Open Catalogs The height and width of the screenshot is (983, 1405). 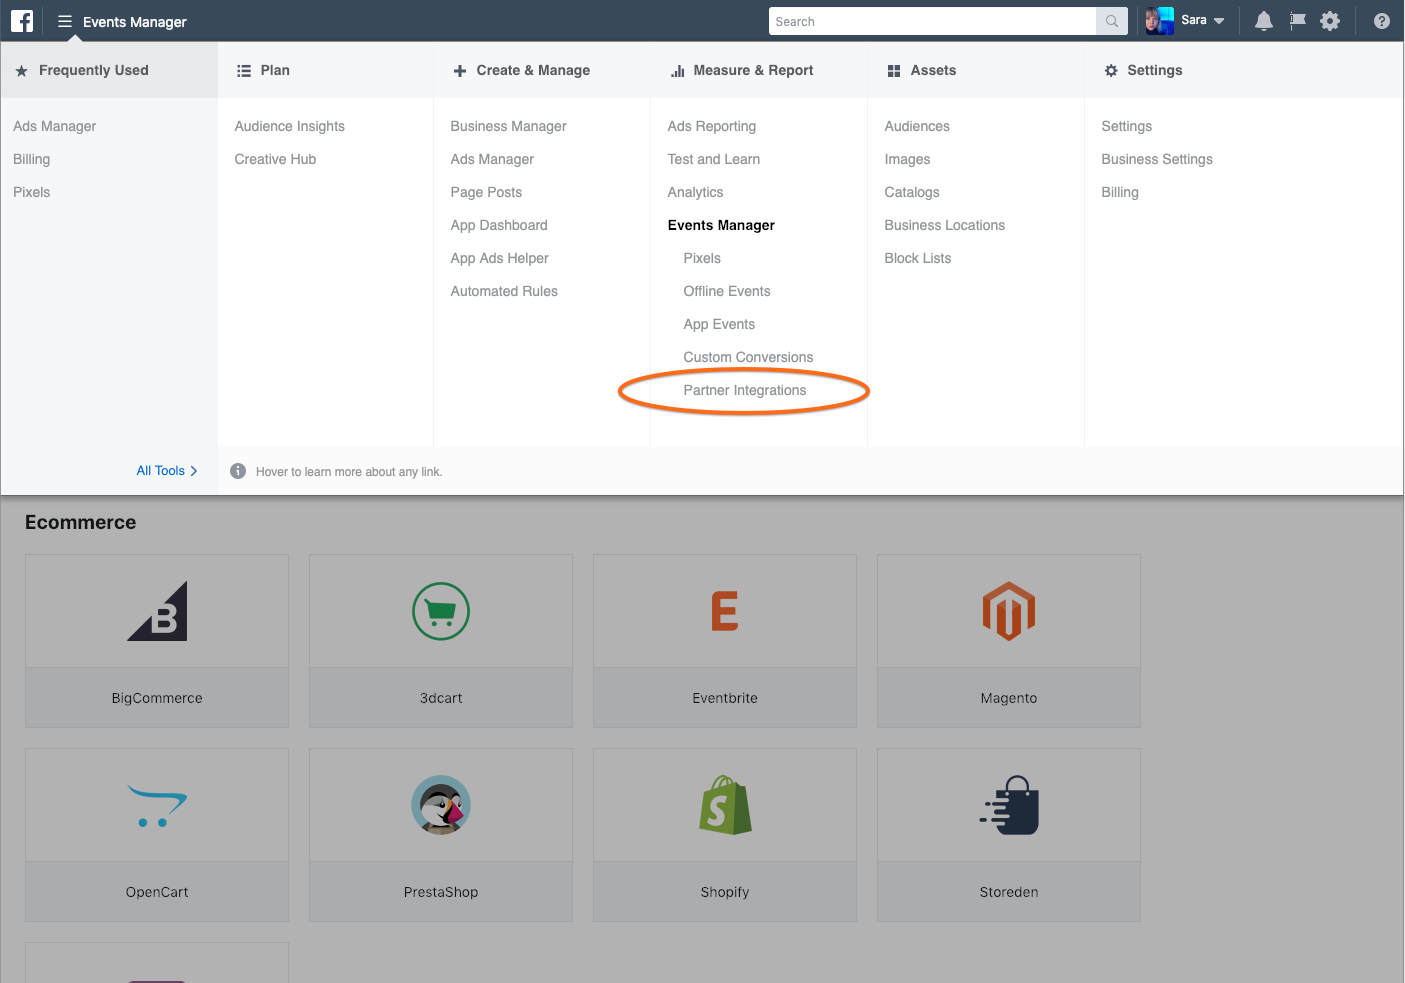912,192
